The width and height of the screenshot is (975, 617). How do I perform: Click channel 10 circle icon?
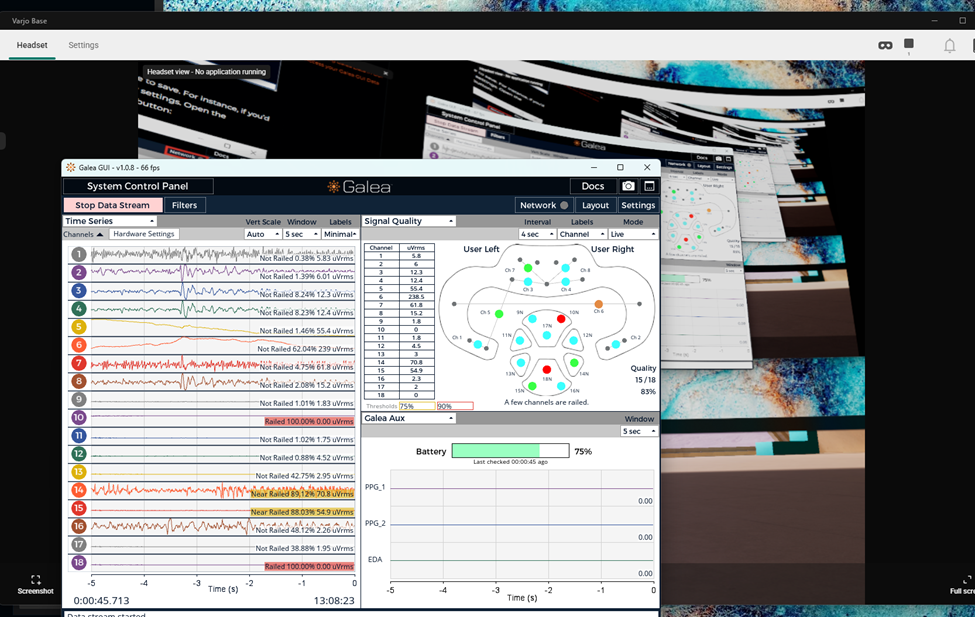pyautogui.click(x=78, y=417)
